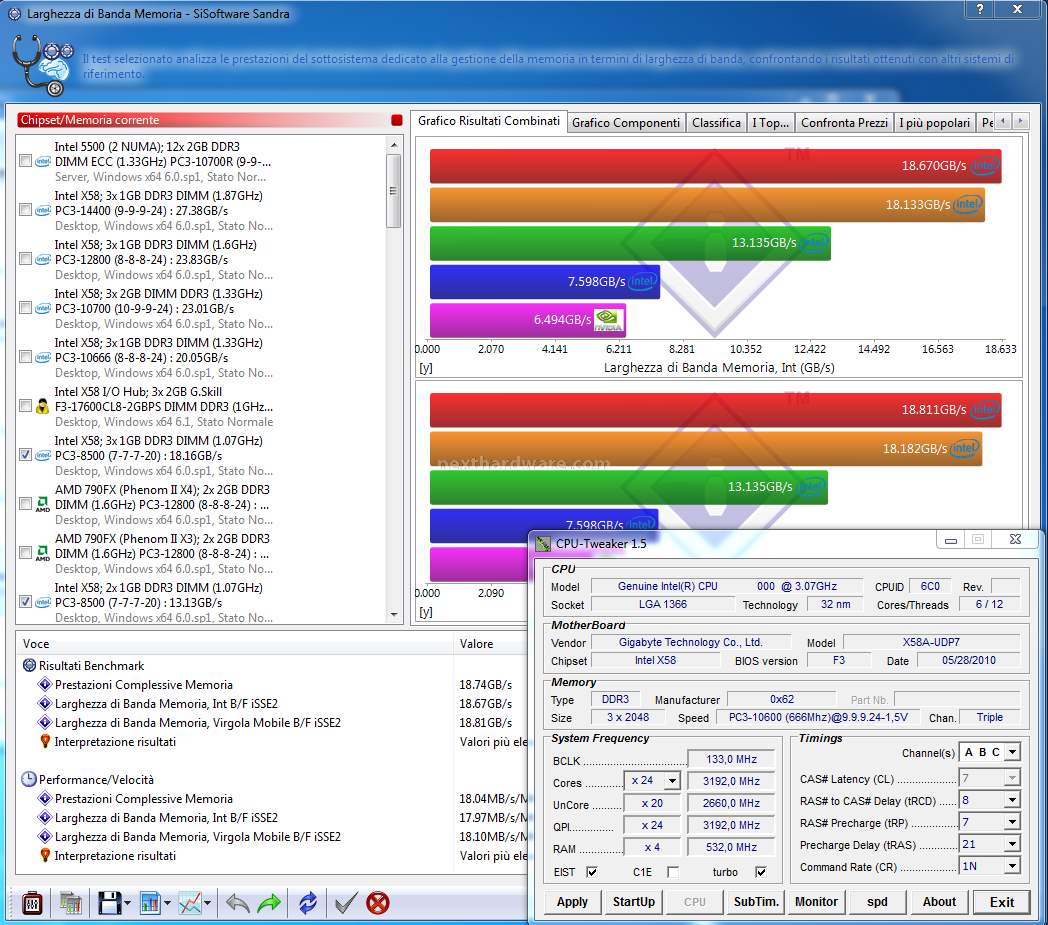Click the question mark help button

coord(980,9)
